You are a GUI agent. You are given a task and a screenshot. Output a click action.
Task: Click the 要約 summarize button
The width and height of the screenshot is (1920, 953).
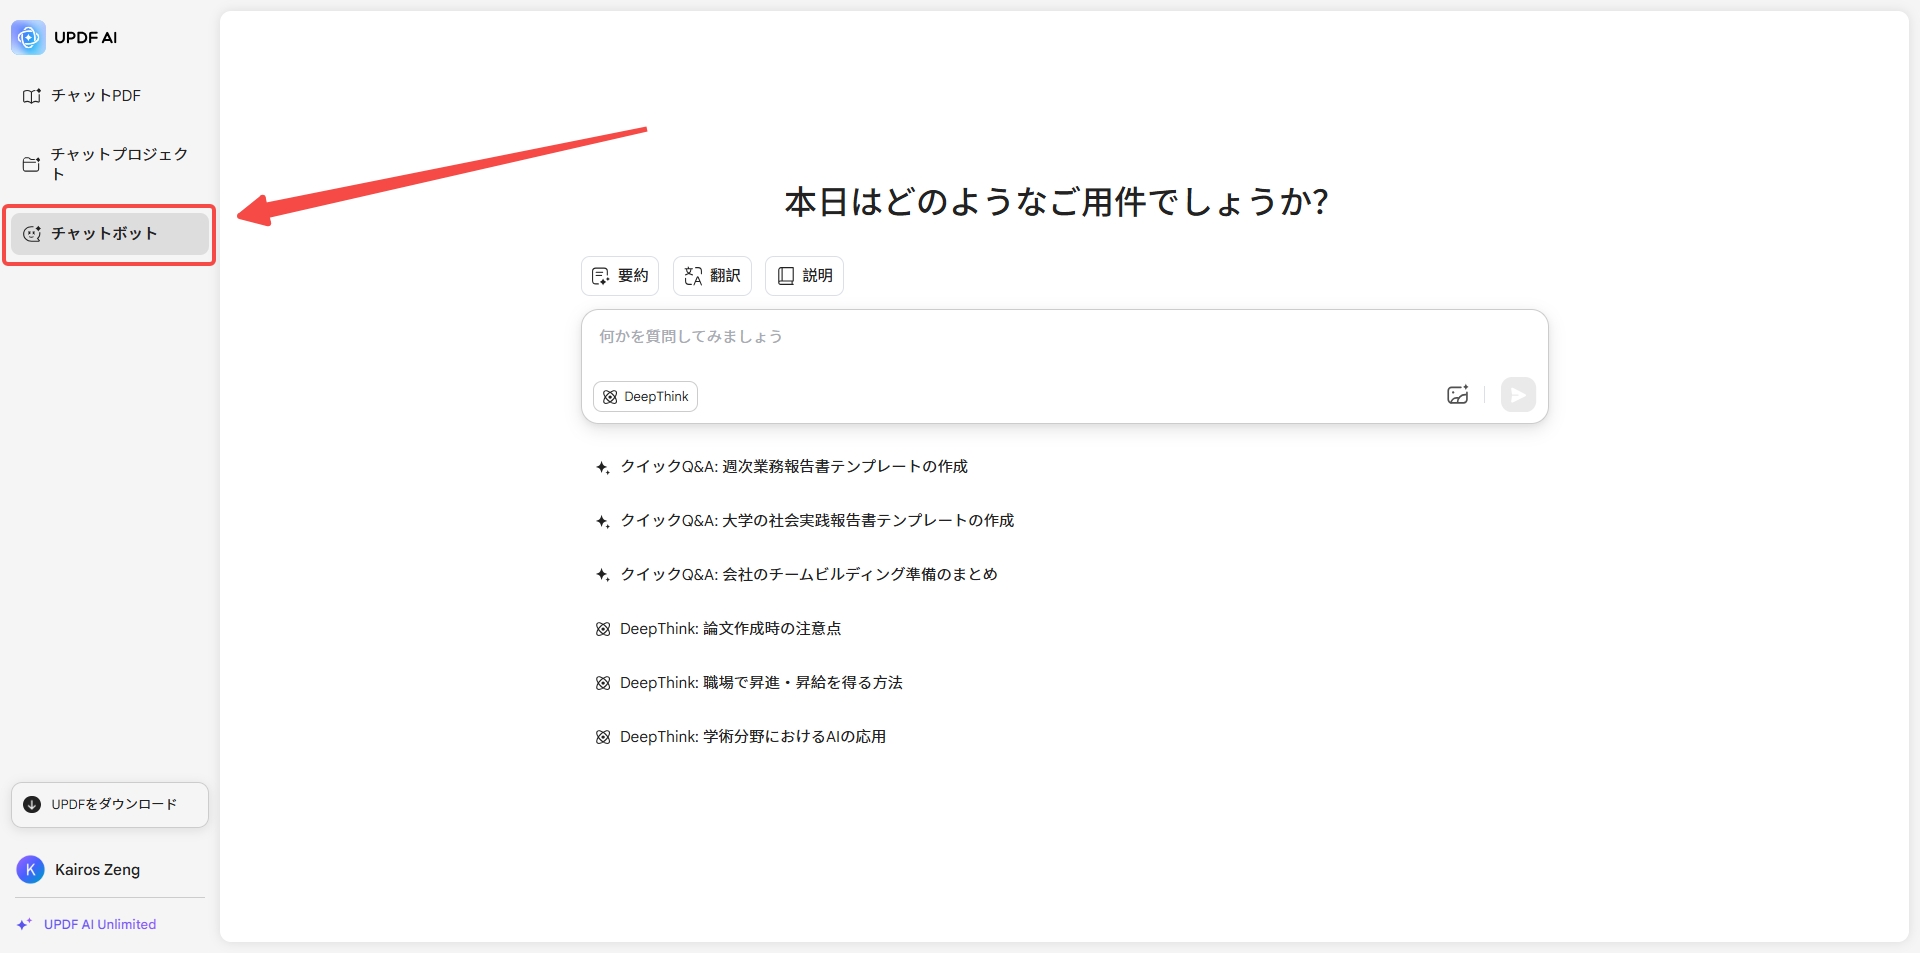pos(620,276)
